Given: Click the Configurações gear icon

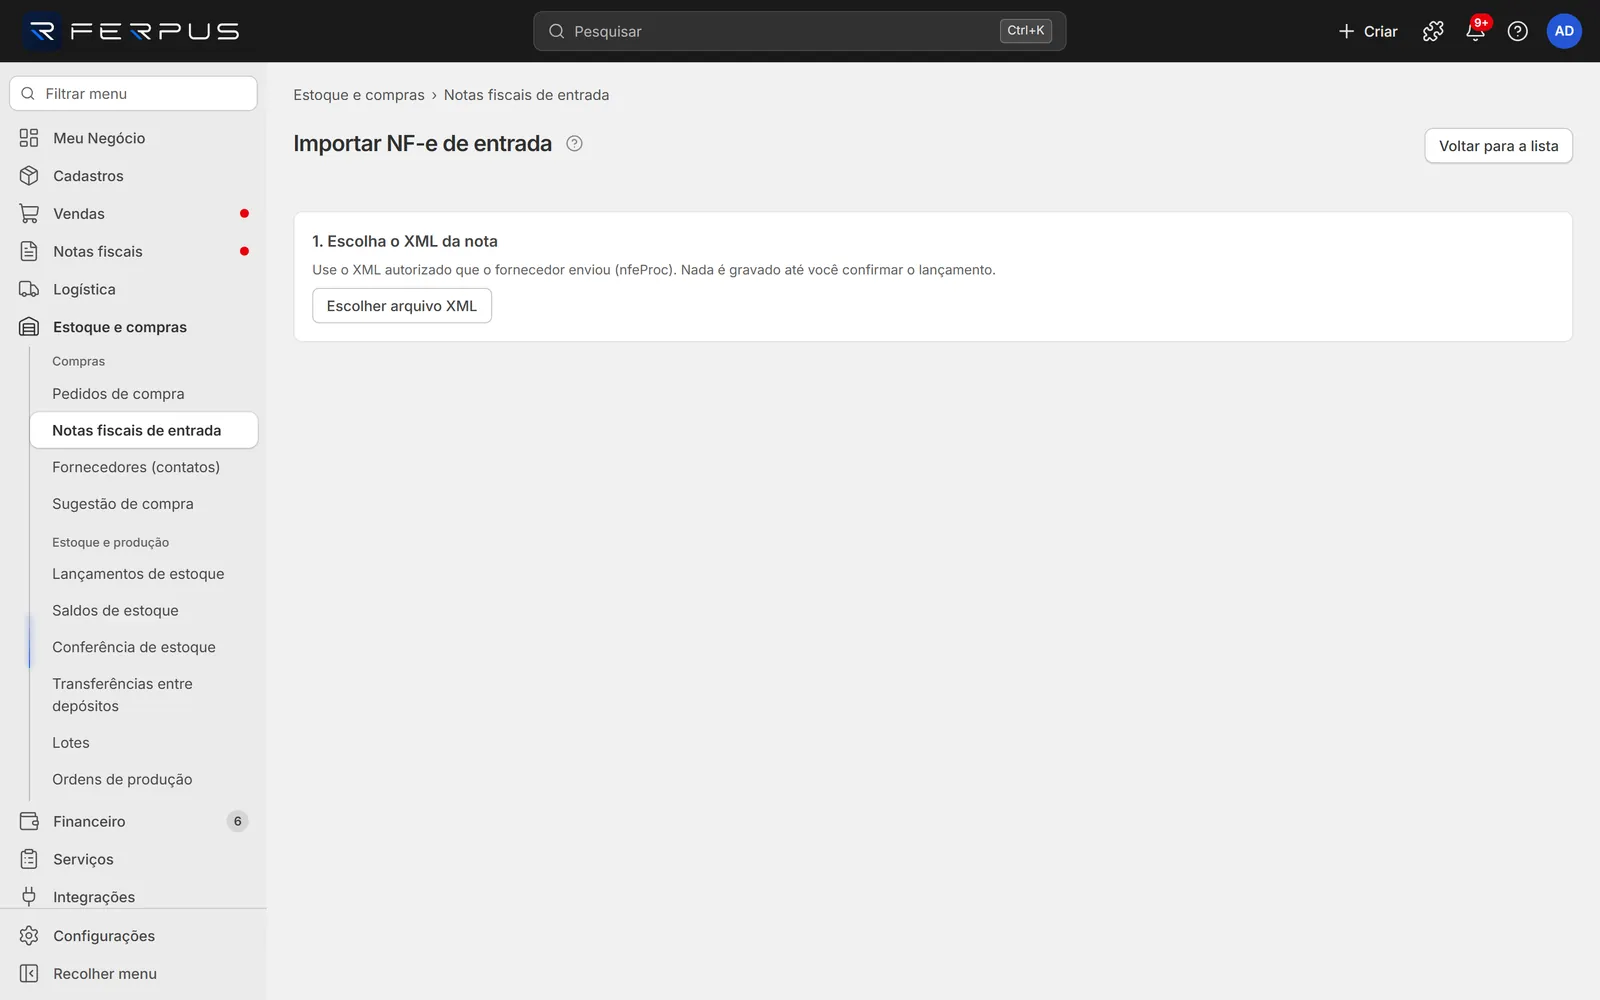Looking at the screenshot, I should click(29, 936).
